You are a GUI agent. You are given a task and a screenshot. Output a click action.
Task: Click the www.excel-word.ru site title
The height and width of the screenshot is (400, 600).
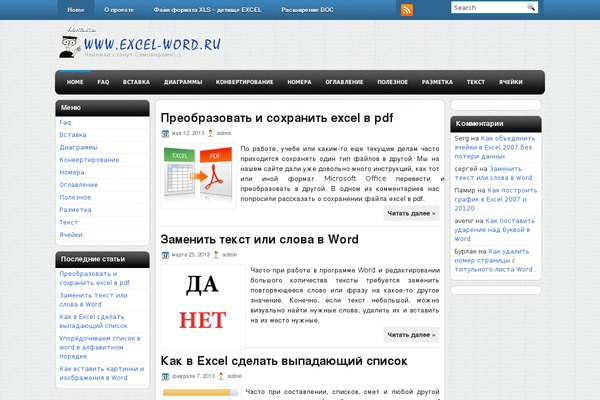click(x=152, y=44)
